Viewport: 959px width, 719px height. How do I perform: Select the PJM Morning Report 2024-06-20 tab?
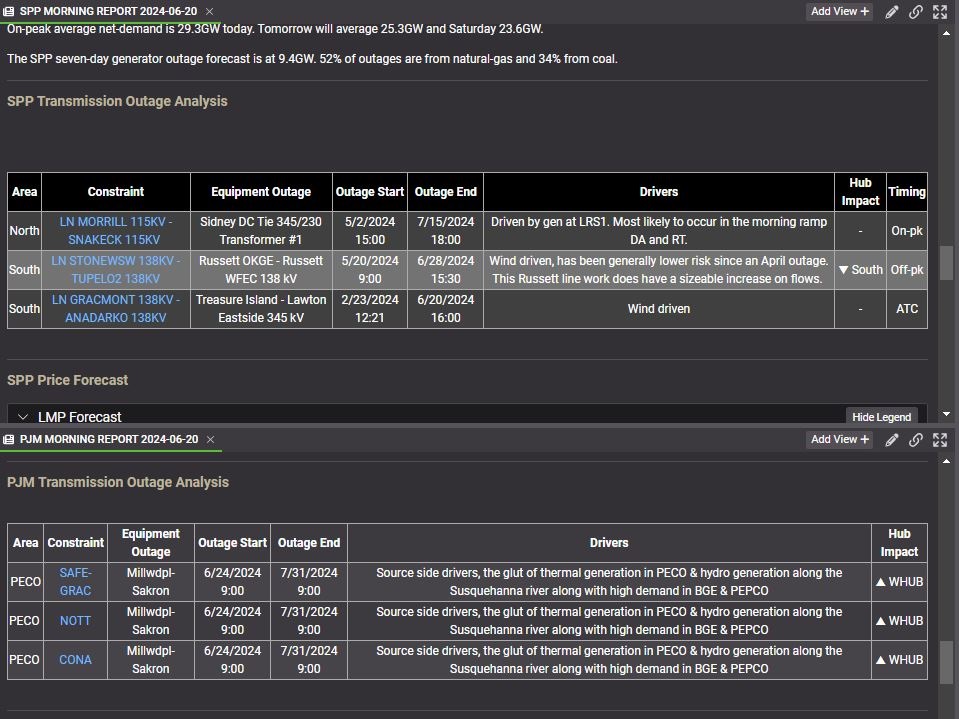pos(107,440)
